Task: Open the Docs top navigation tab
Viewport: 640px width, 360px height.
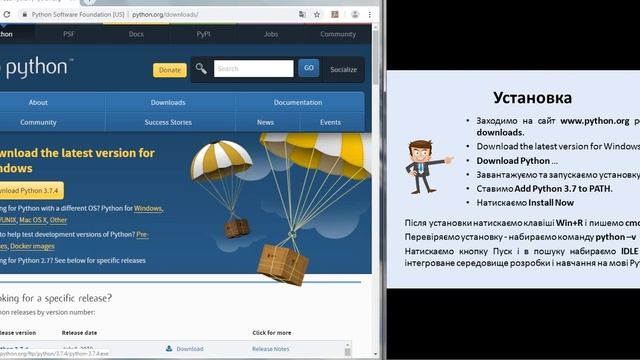Action: pos(136,34)
